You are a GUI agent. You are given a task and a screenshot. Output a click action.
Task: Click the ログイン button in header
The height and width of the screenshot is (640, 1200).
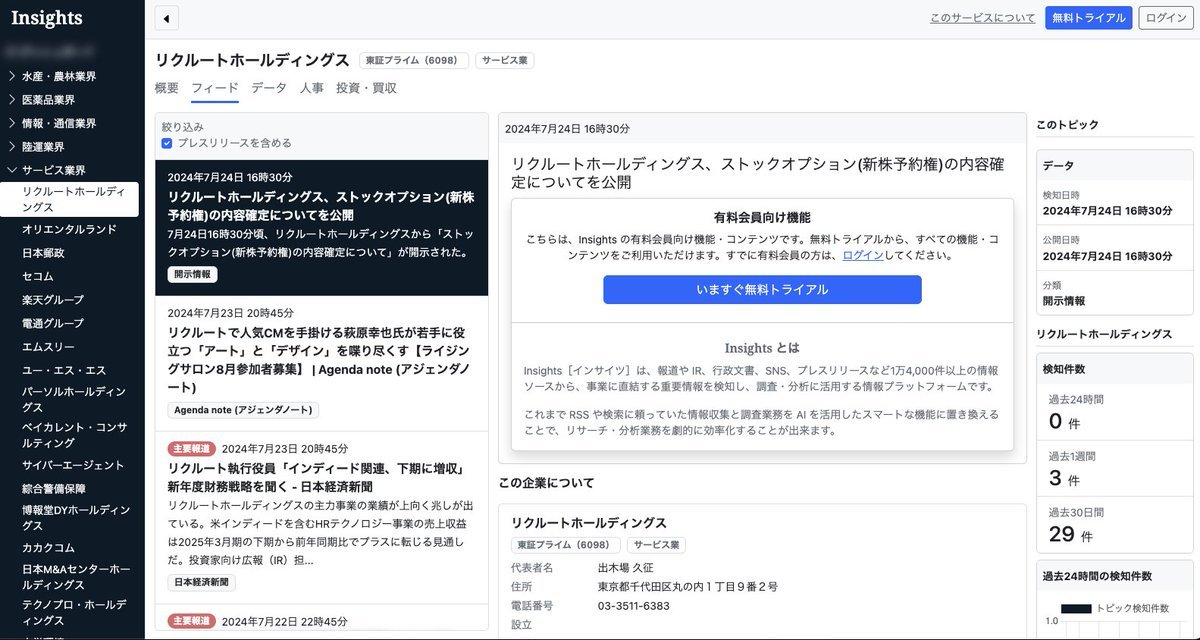[x=1166, y=18]
